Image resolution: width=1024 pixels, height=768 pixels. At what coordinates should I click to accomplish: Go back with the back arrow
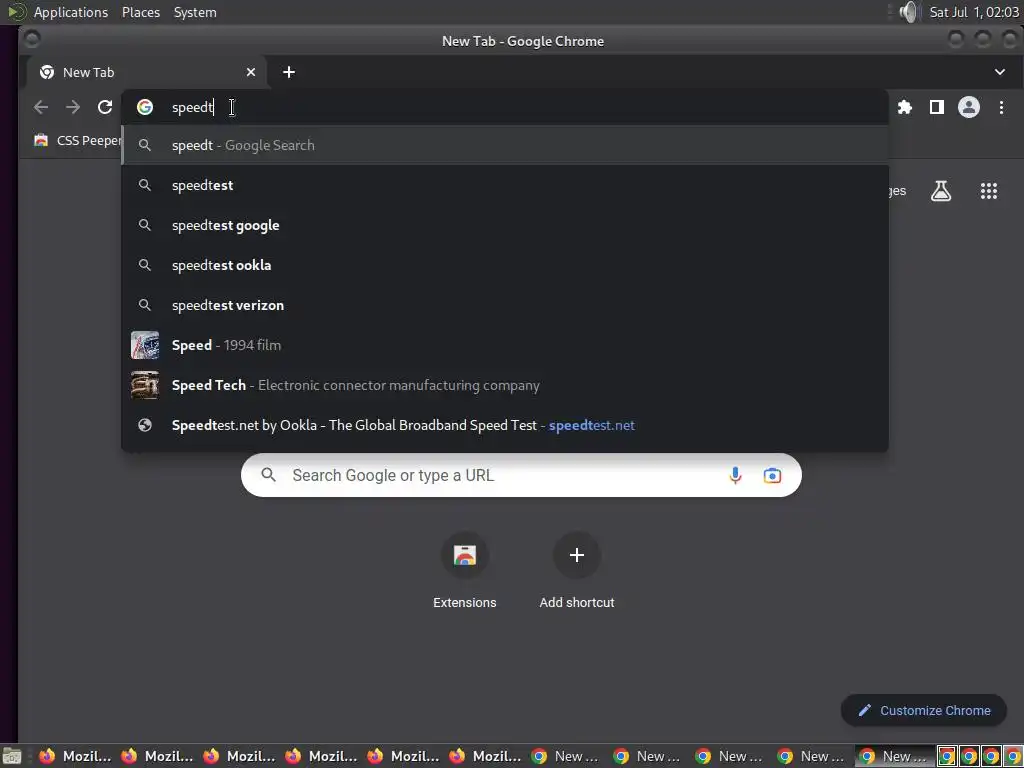41,107
